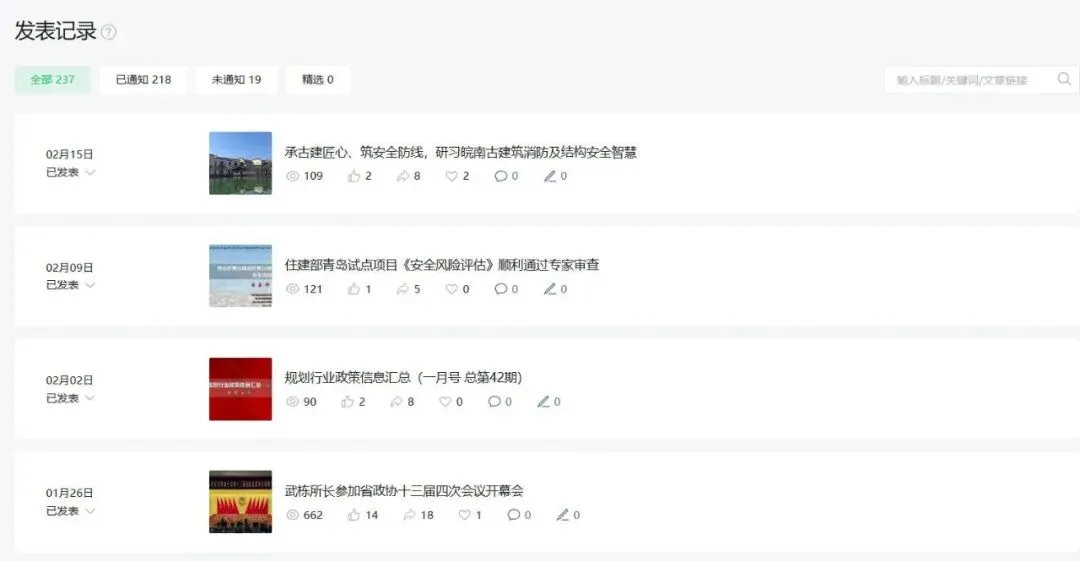Switch to the 已通知 218 tab

pos(143,80)
